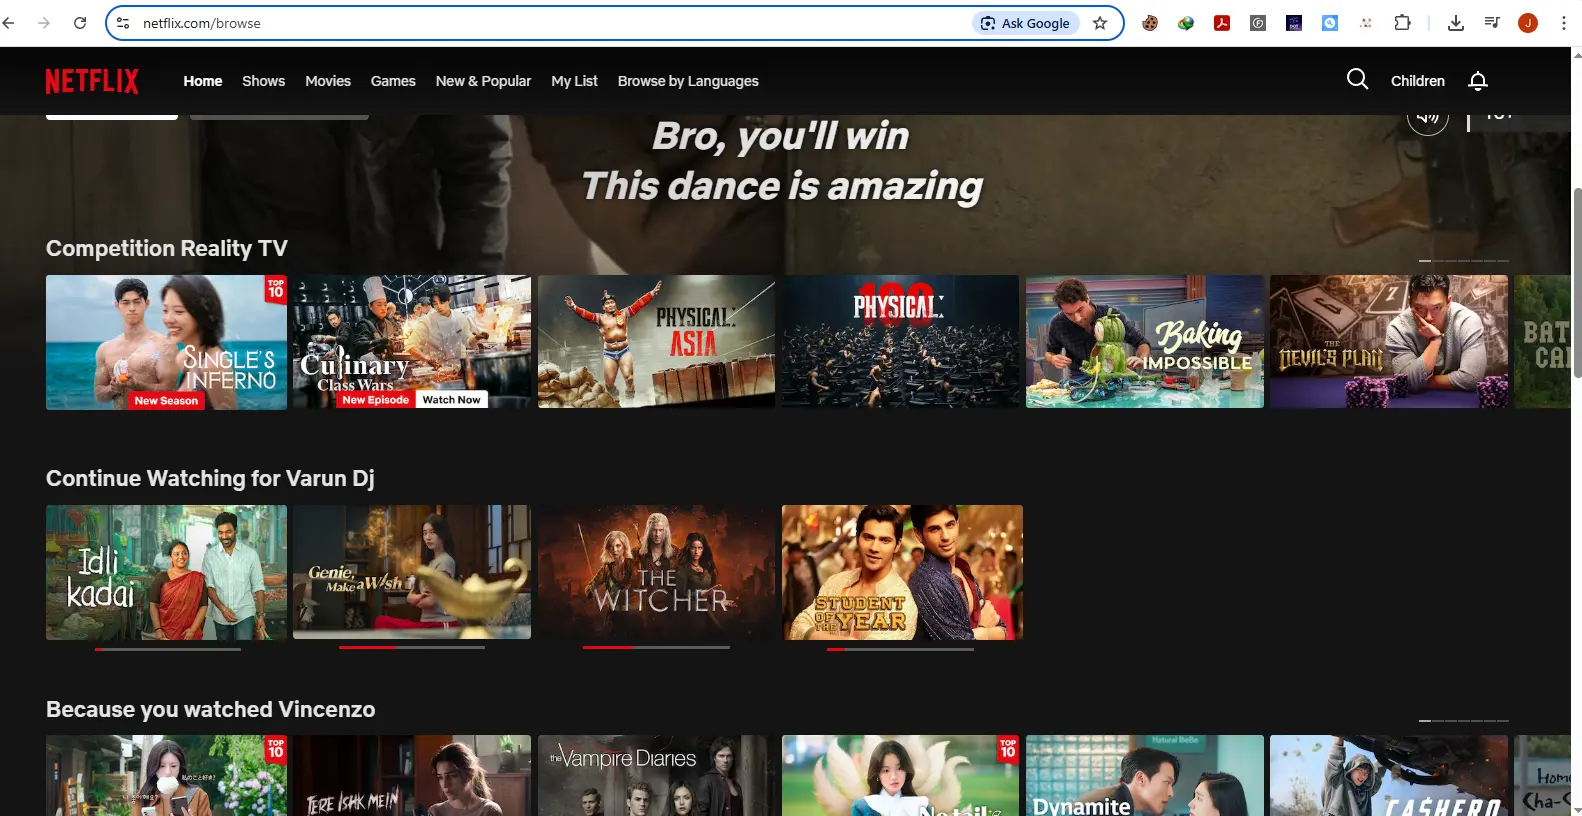Click the Witcher progress bar
The width and height of the screenshot is (1582, 816).
pyautogui.click(x=656, y=648)
